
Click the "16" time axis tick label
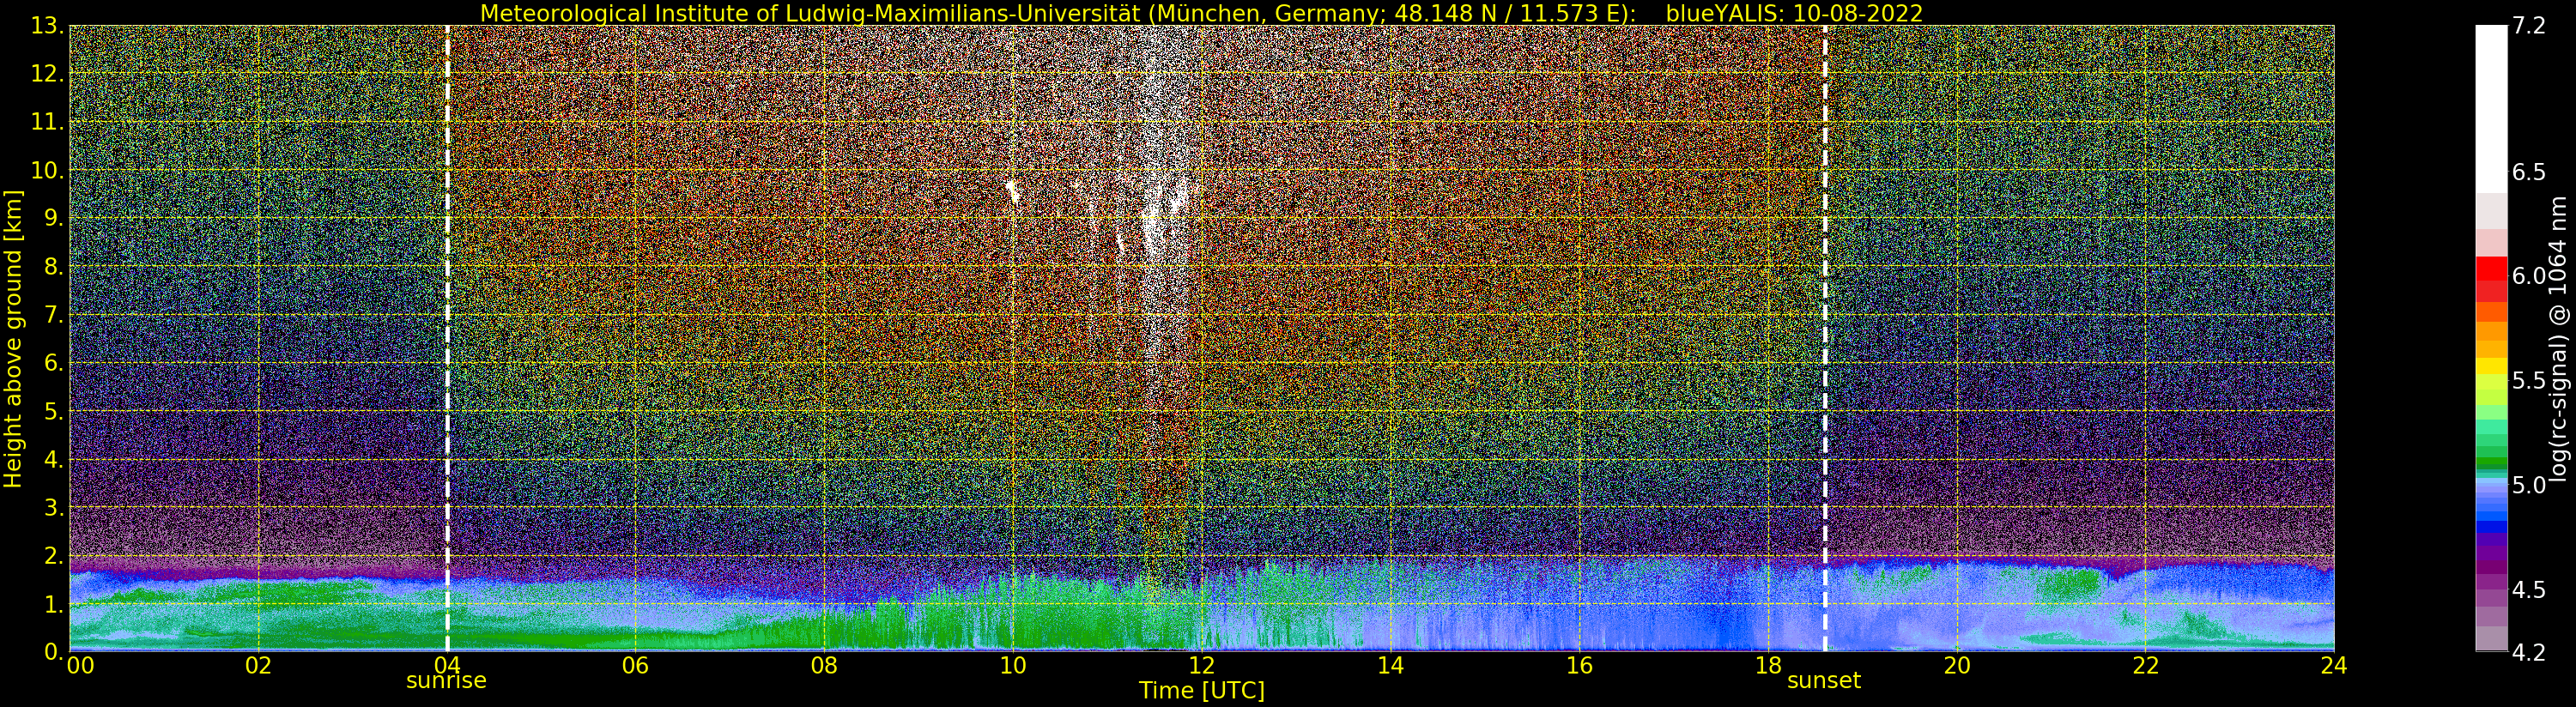pos(1579,666)
